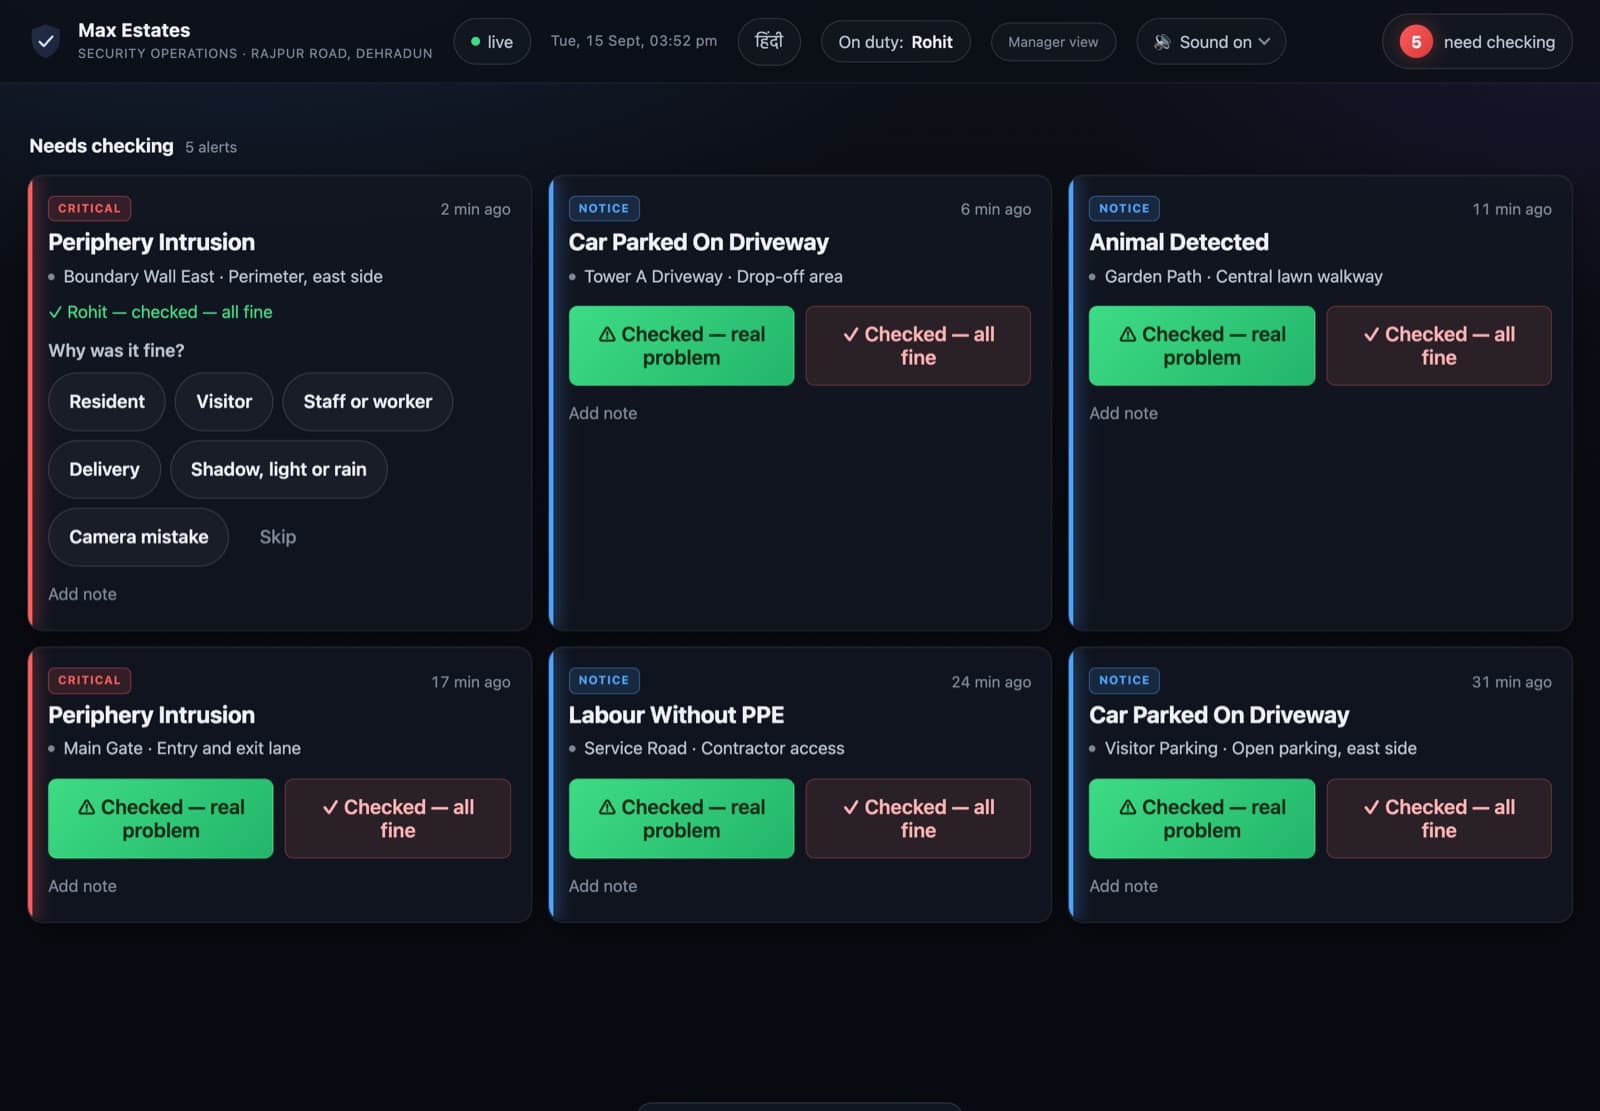Skip the why-was-it-fine question
The width and height of the screenshot is (1600, 1111).
[x=278, y=537]
